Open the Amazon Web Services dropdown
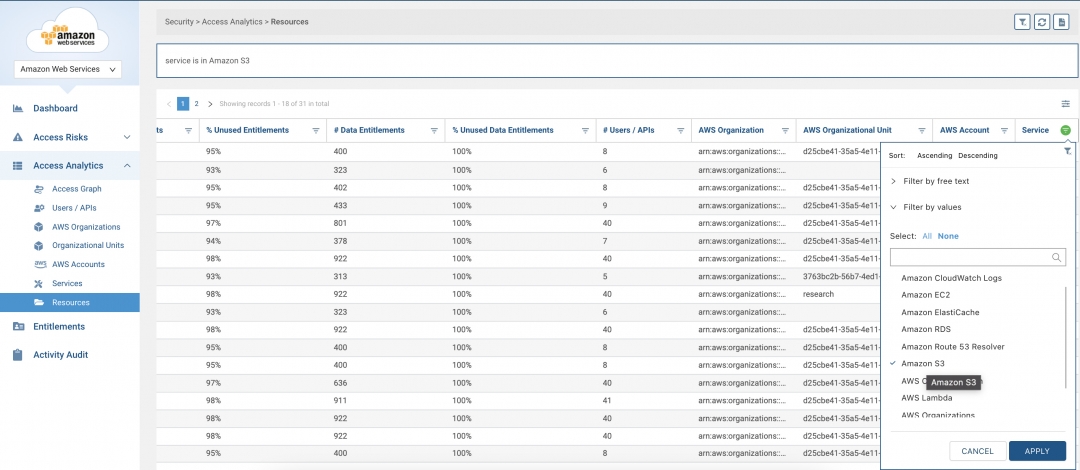 tap(69, 70)
